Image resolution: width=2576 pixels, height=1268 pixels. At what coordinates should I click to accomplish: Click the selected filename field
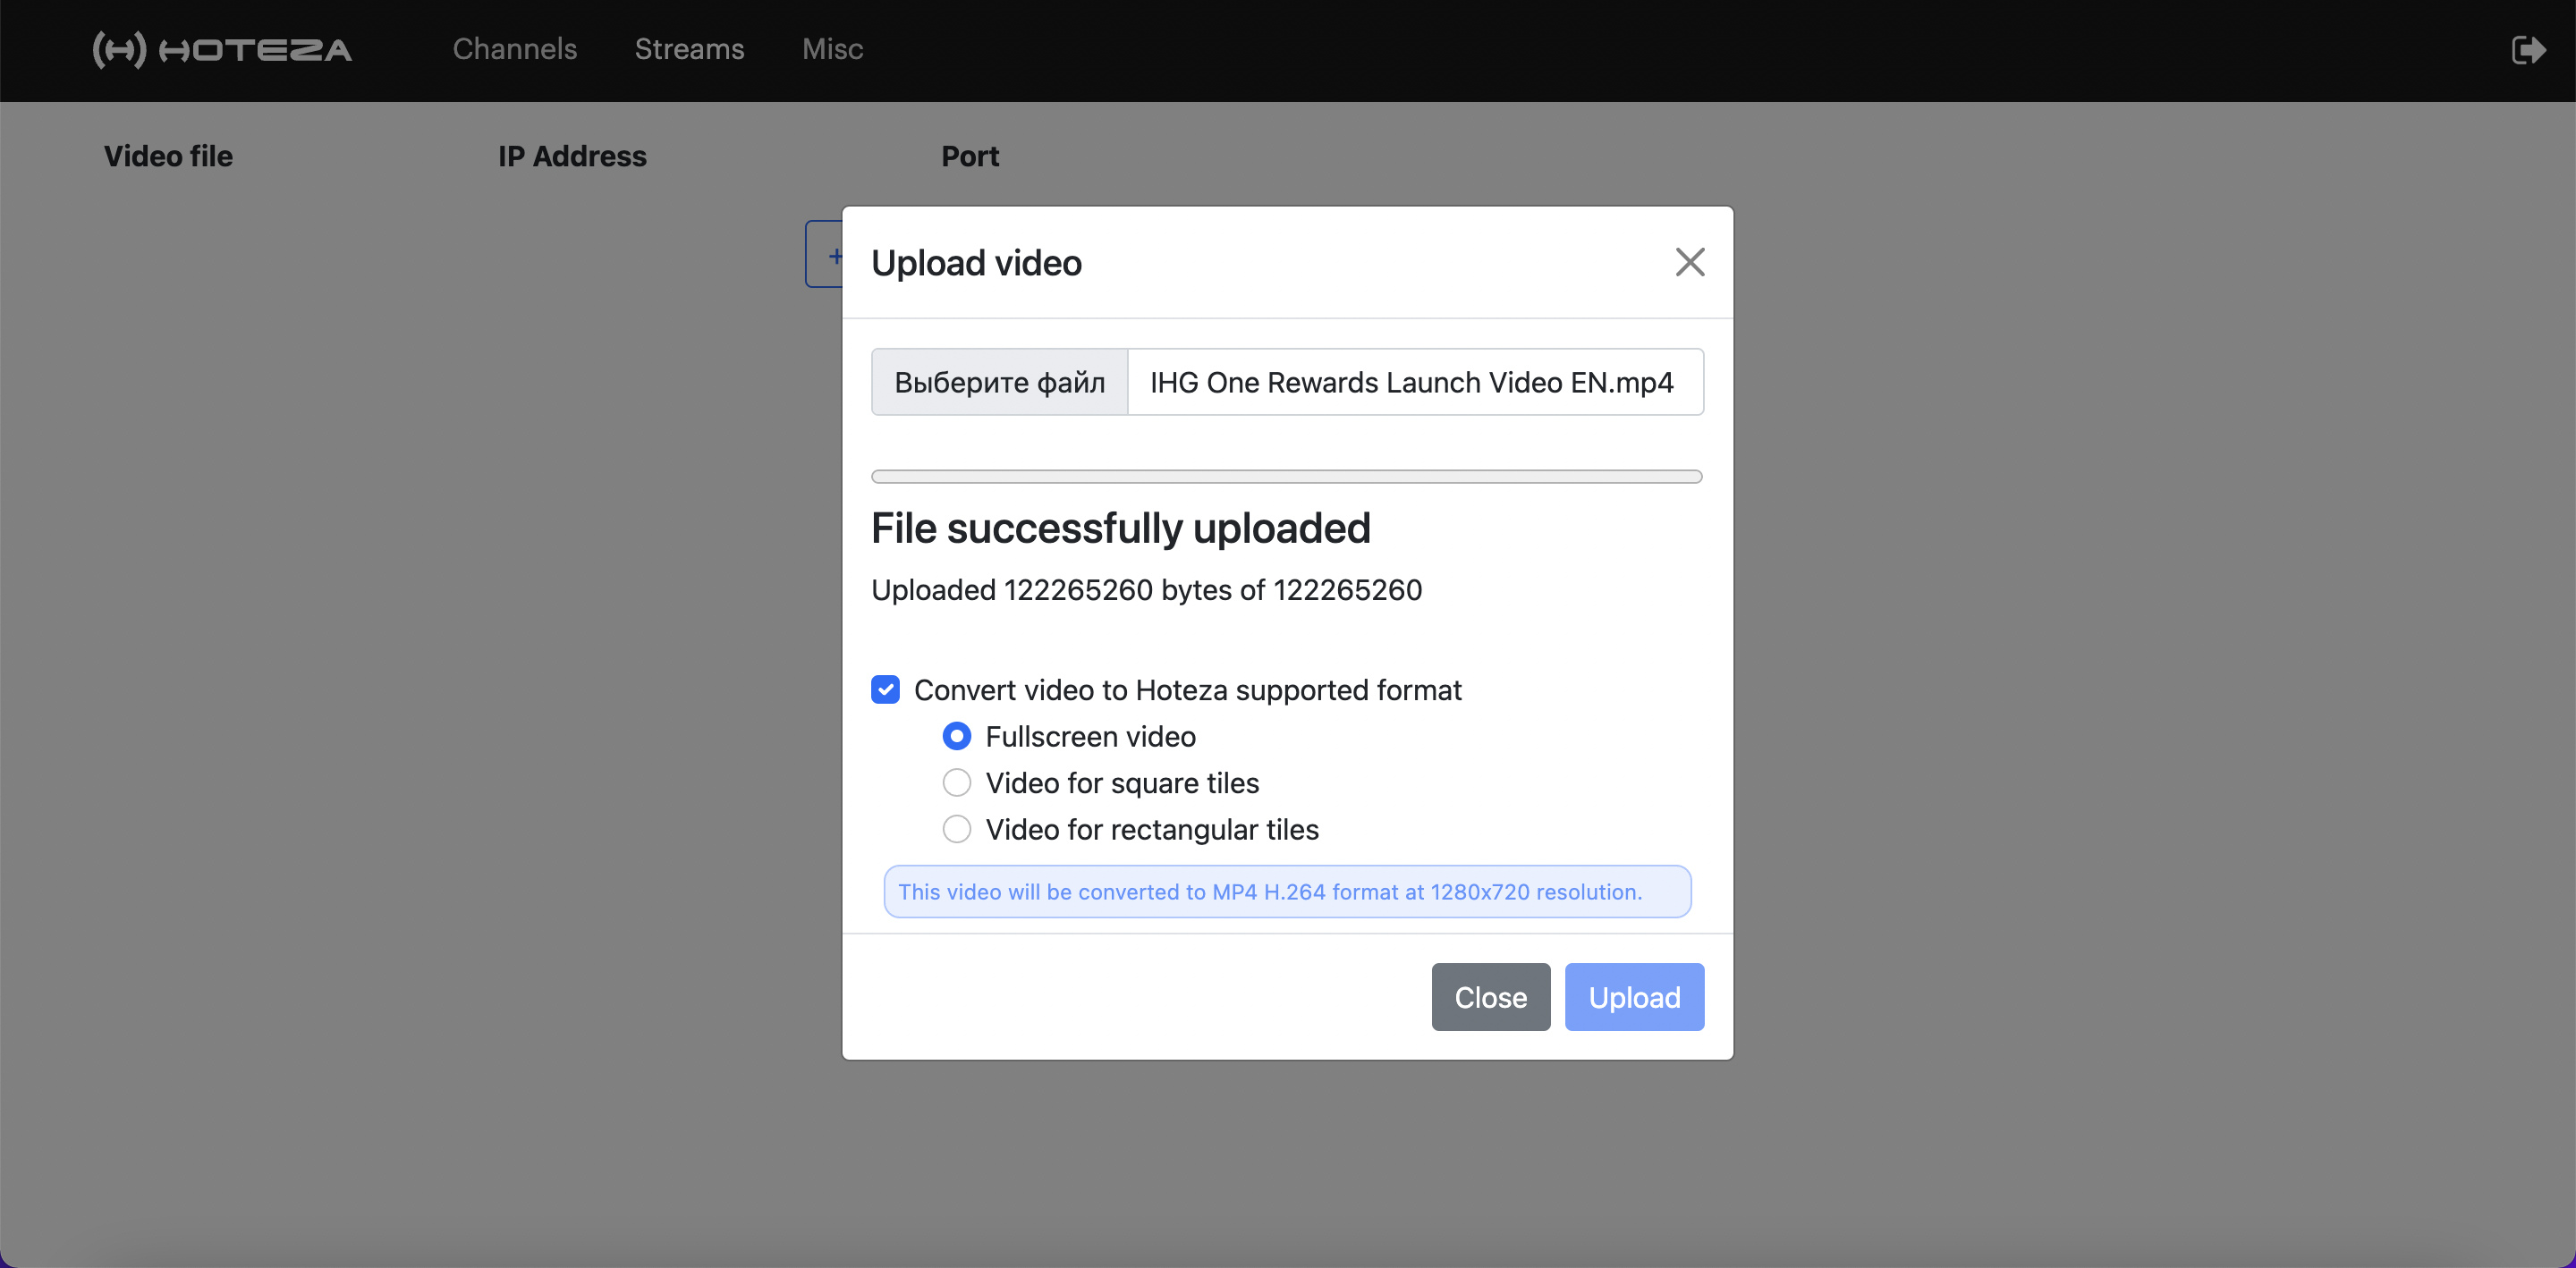click(x=1414, y=382)
